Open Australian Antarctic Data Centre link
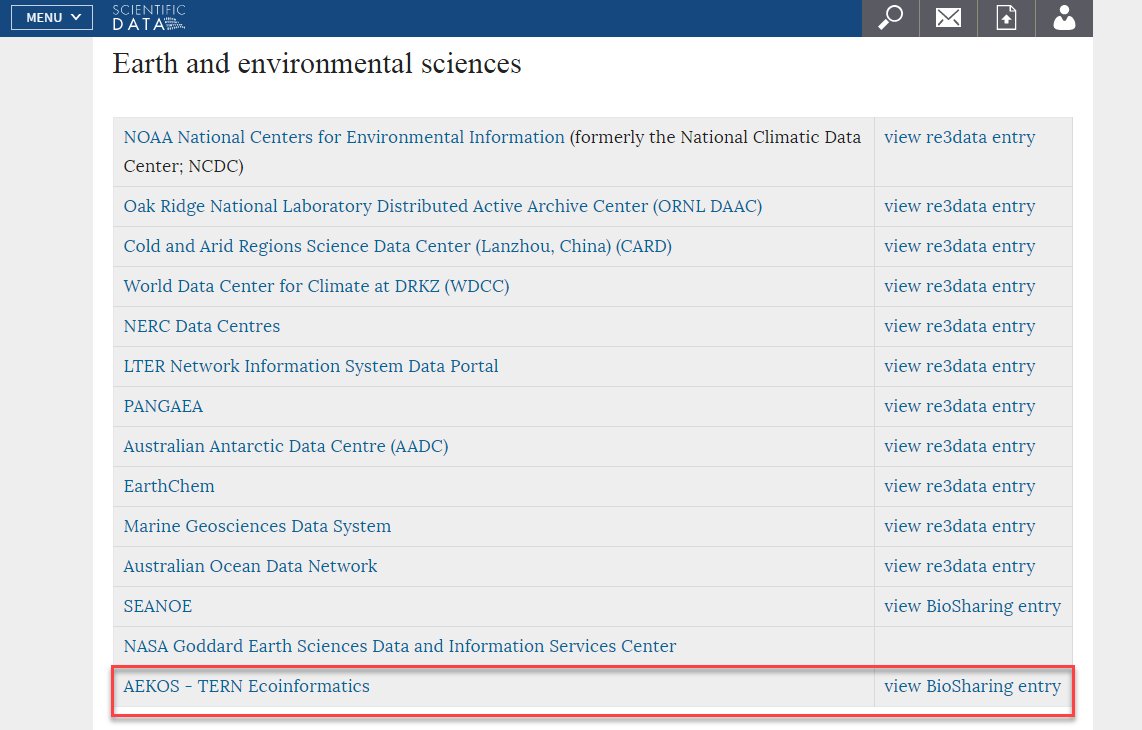Screen dimensions: 1142x730 tap(286, 447)
